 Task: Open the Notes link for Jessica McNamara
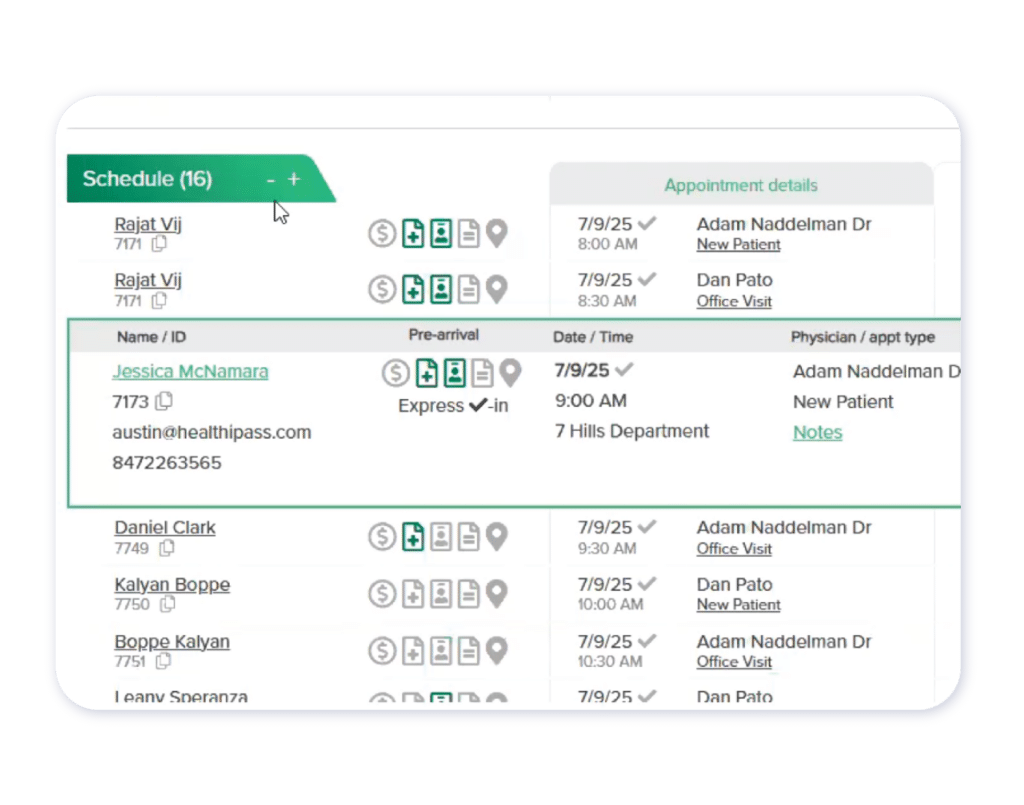817,433
